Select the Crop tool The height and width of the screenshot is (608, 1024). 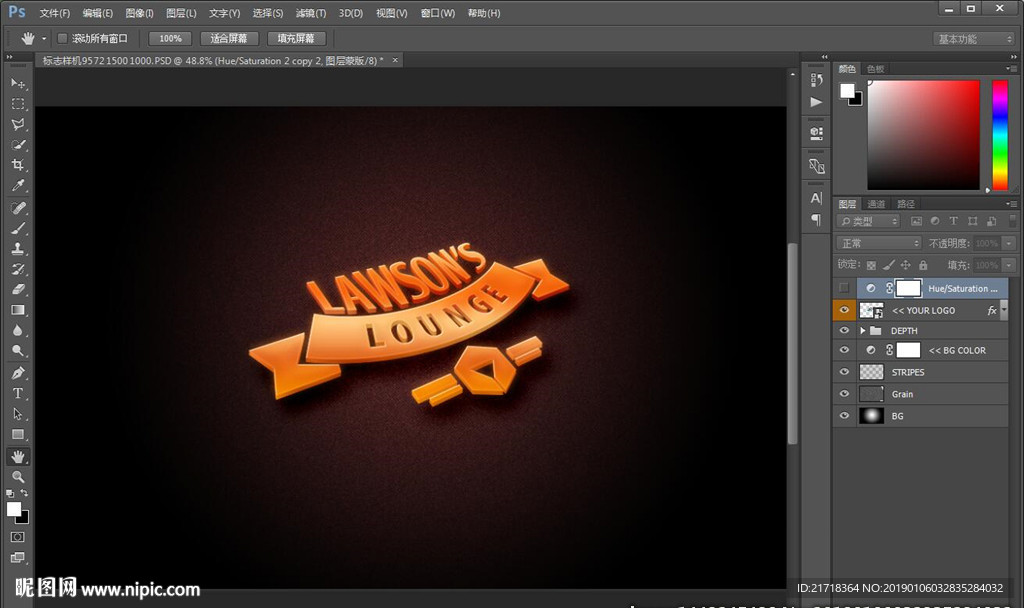click(x=18, y=165)
